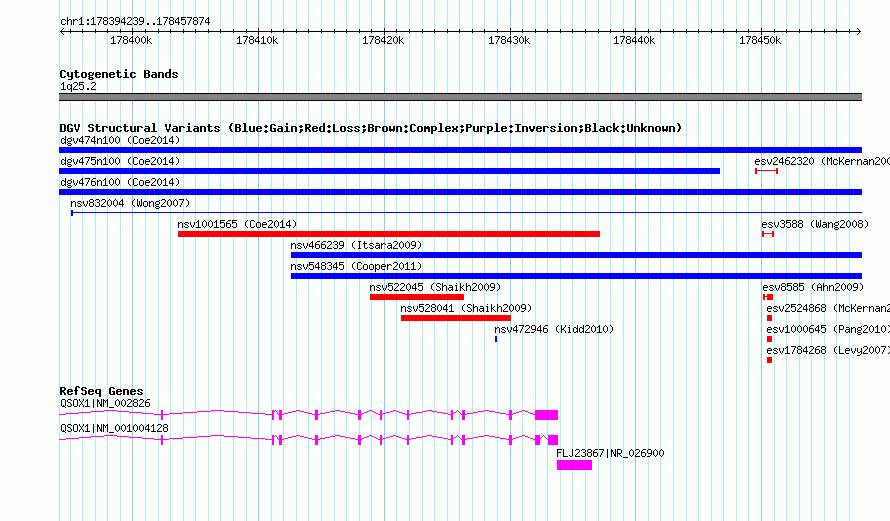
Task: Click the esv1784268 (Levy2007) red square marker
Action: click(770, 360)
